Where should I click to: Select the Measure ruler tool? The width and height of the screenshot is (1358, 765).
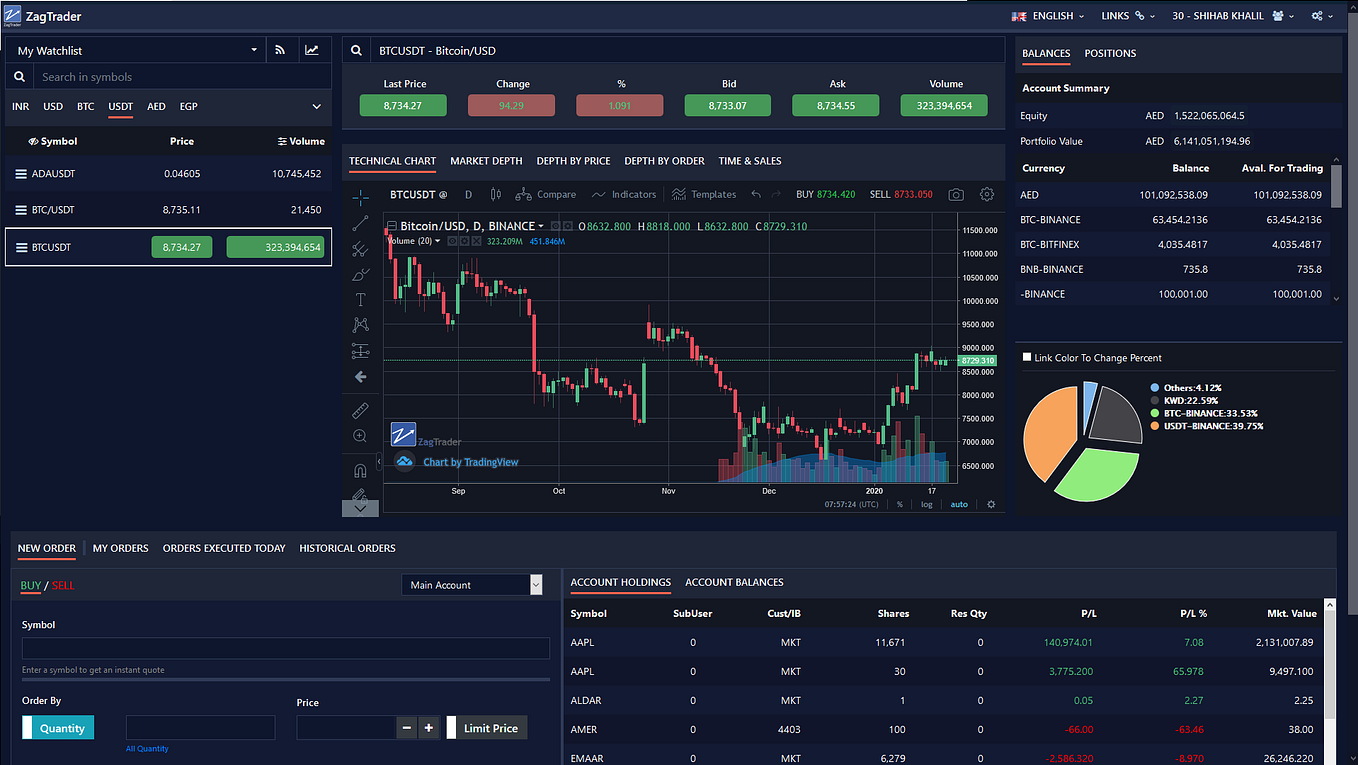pyautogui.click(x=360, y=410)
